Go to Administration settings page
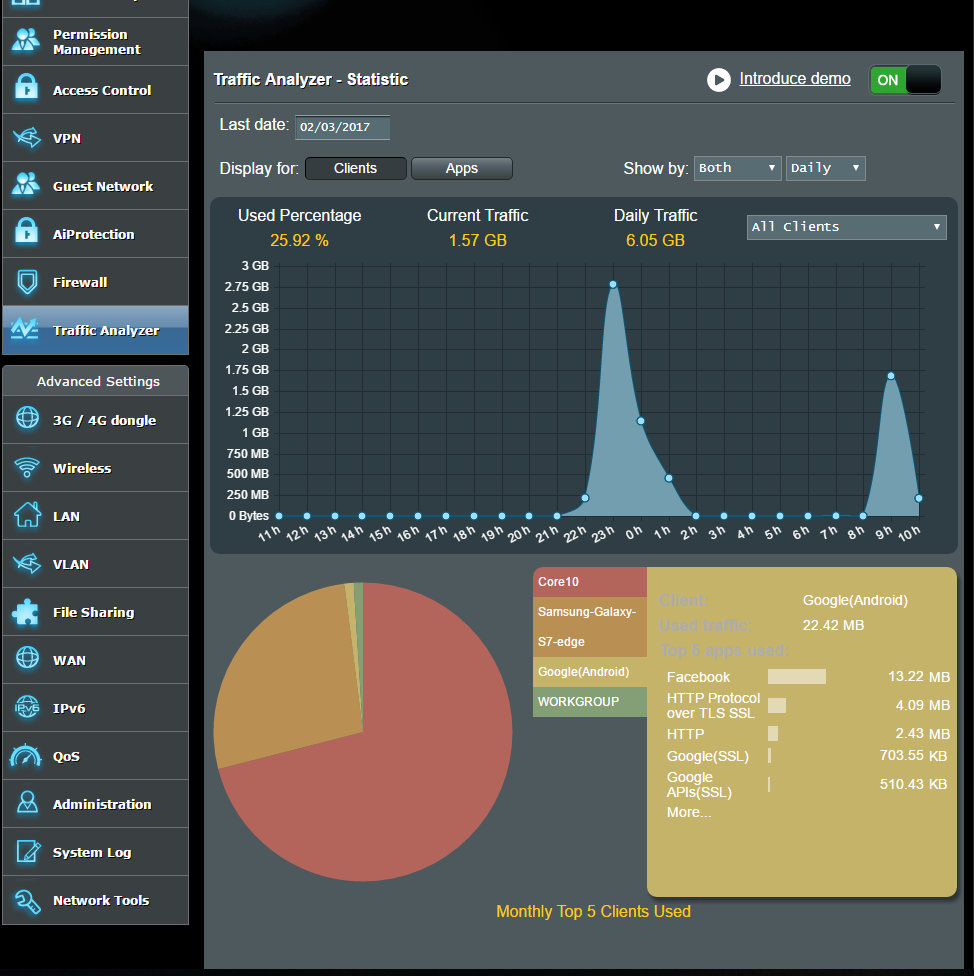Viewport: 974px width, 976px height. (x=101, y=804)
